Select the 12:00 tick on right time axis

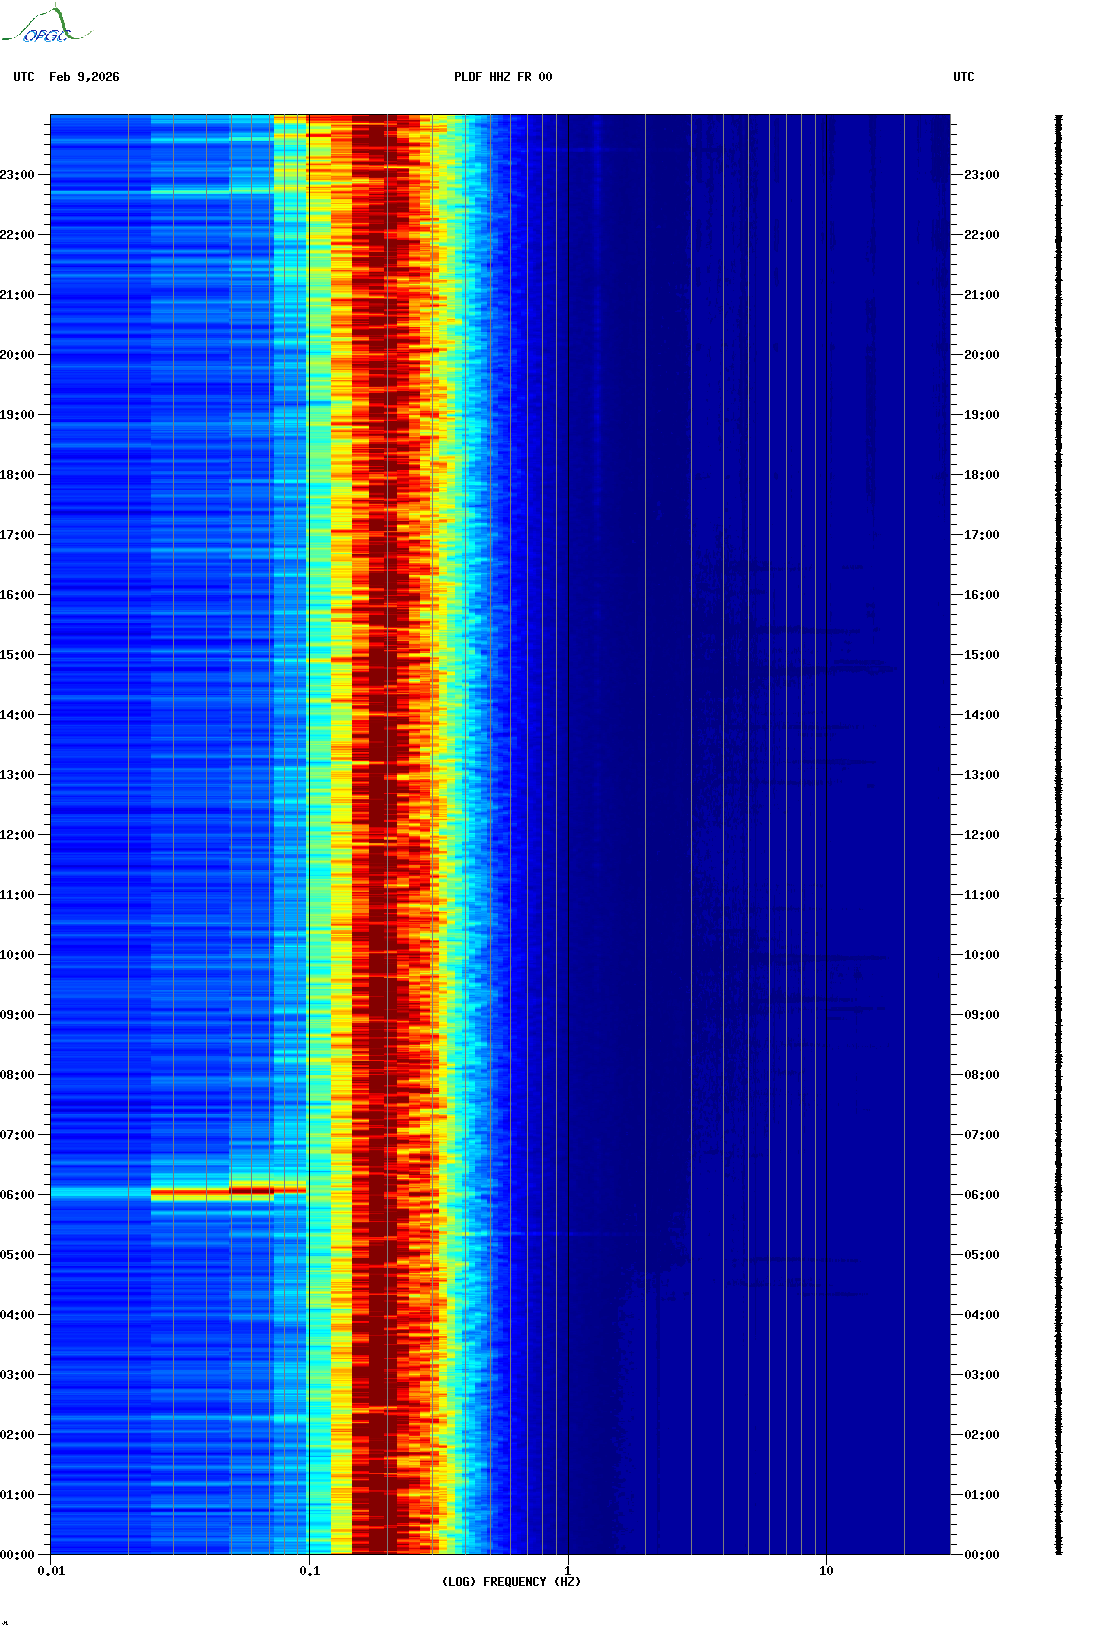(x=980, y=835)
